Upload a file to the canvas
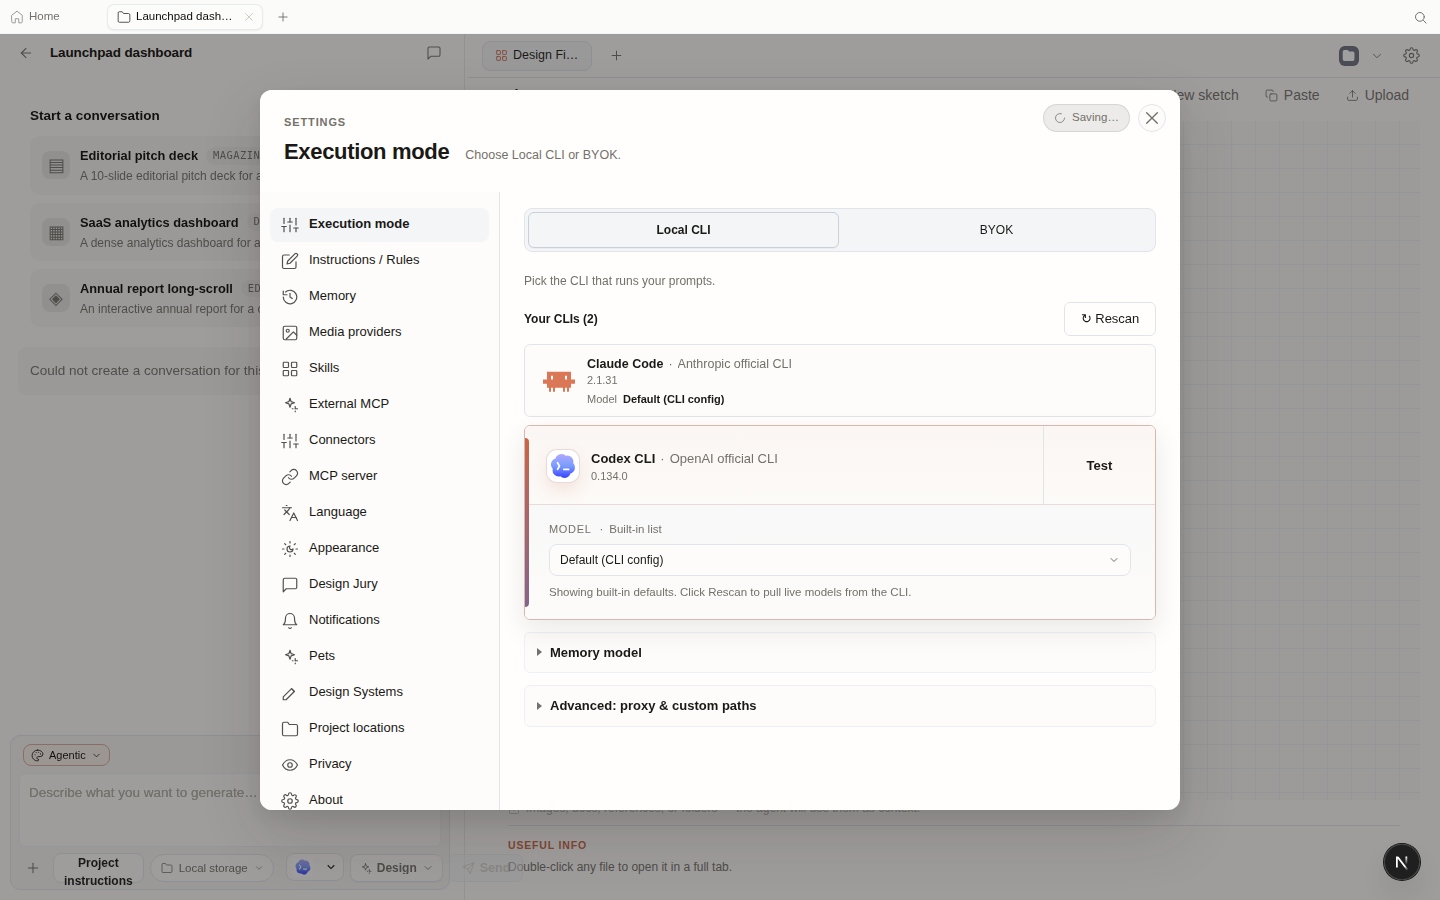The height and width of the screenshot is (900, 1440). coord(1377,95)
